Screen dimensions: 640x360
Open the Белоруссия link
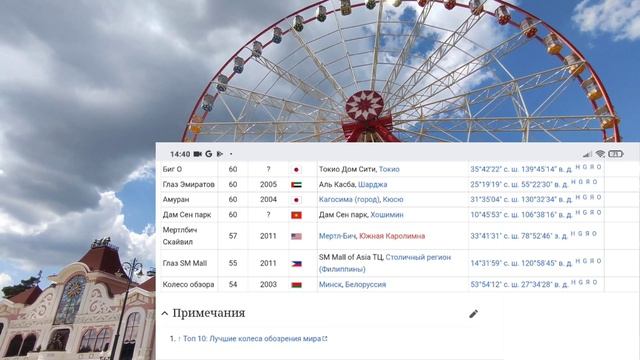click(x=365, y=284)
